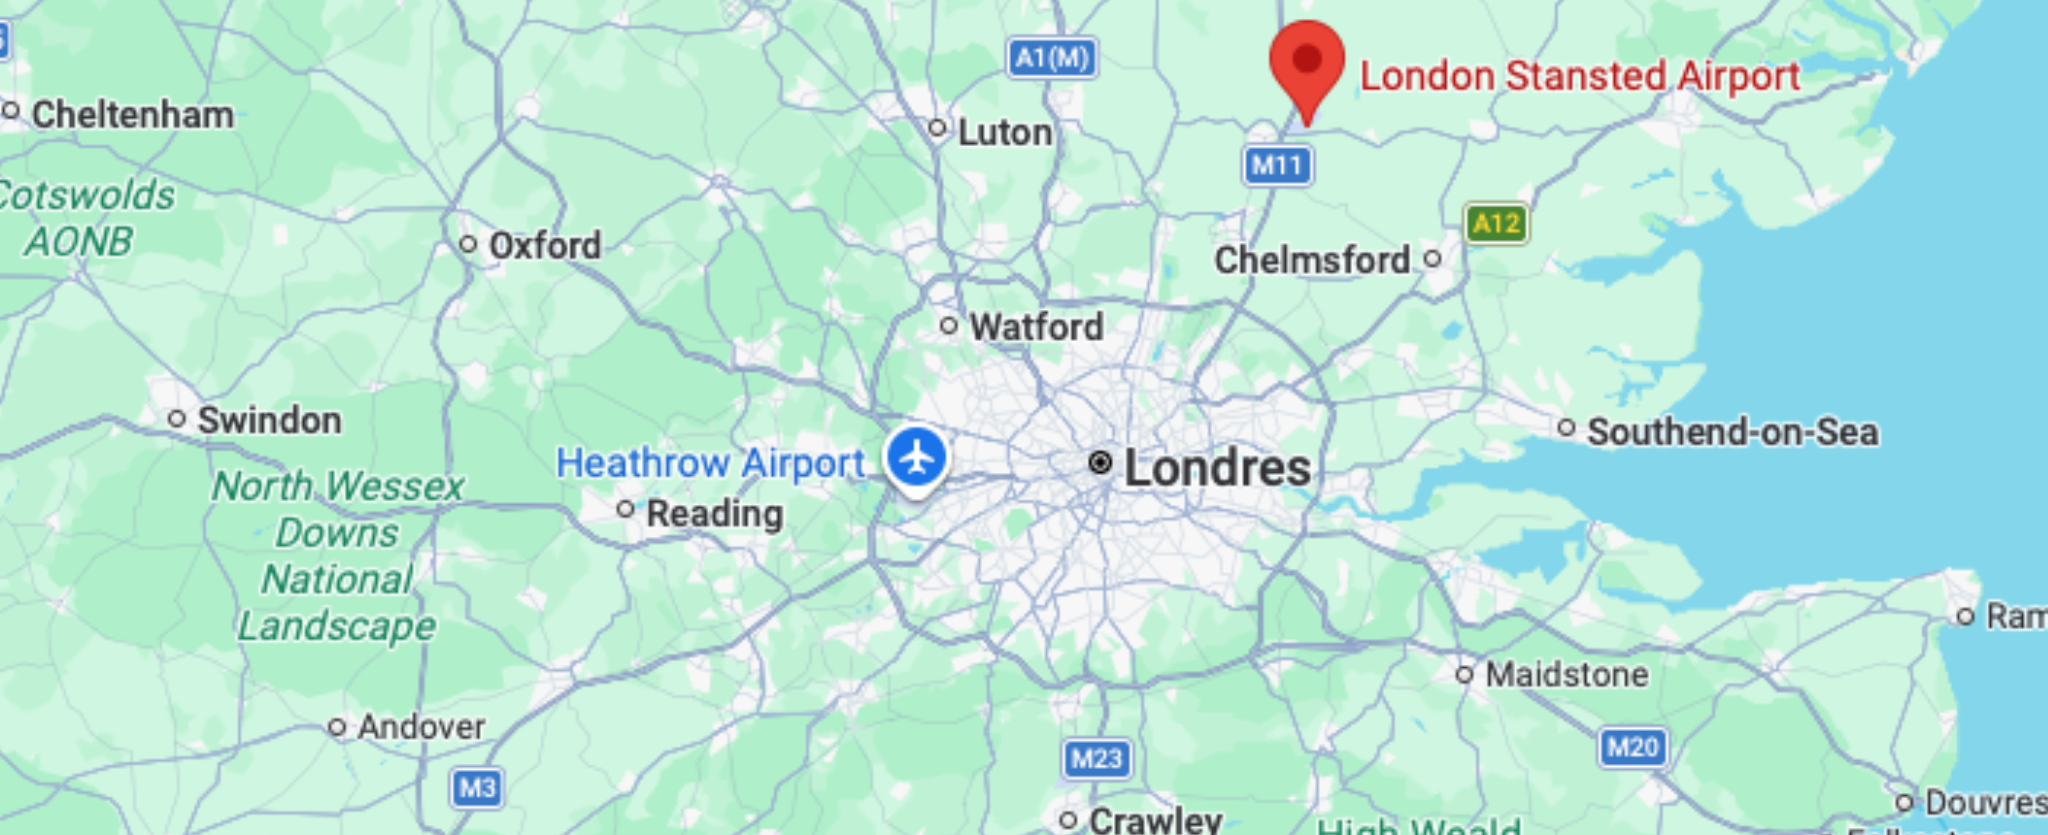The width and height of the screenshot is (2048, 835).
Task: Click the Maidstone town label
Action: [x=1567, y=674]
